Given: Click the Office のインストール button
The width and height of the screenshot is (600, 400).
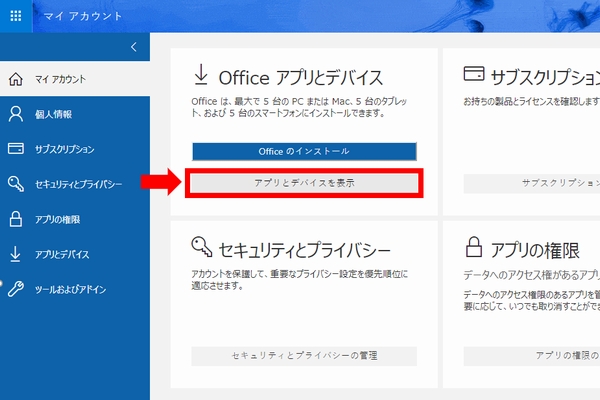Looking at the screenshot, I should coord(304,152).
